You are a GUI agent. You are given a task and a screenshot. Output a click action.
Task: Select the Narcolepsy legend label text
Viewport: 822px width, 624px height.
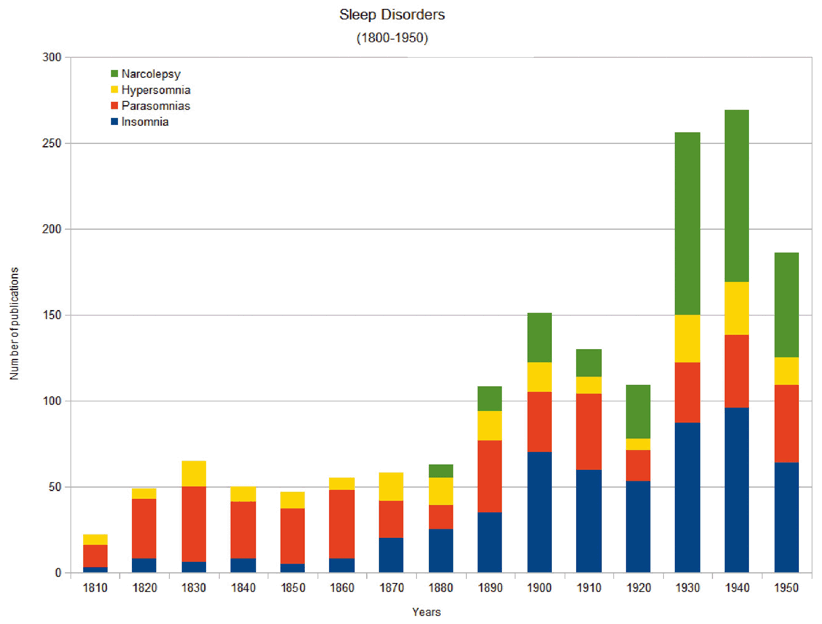(x=150, y=74)
